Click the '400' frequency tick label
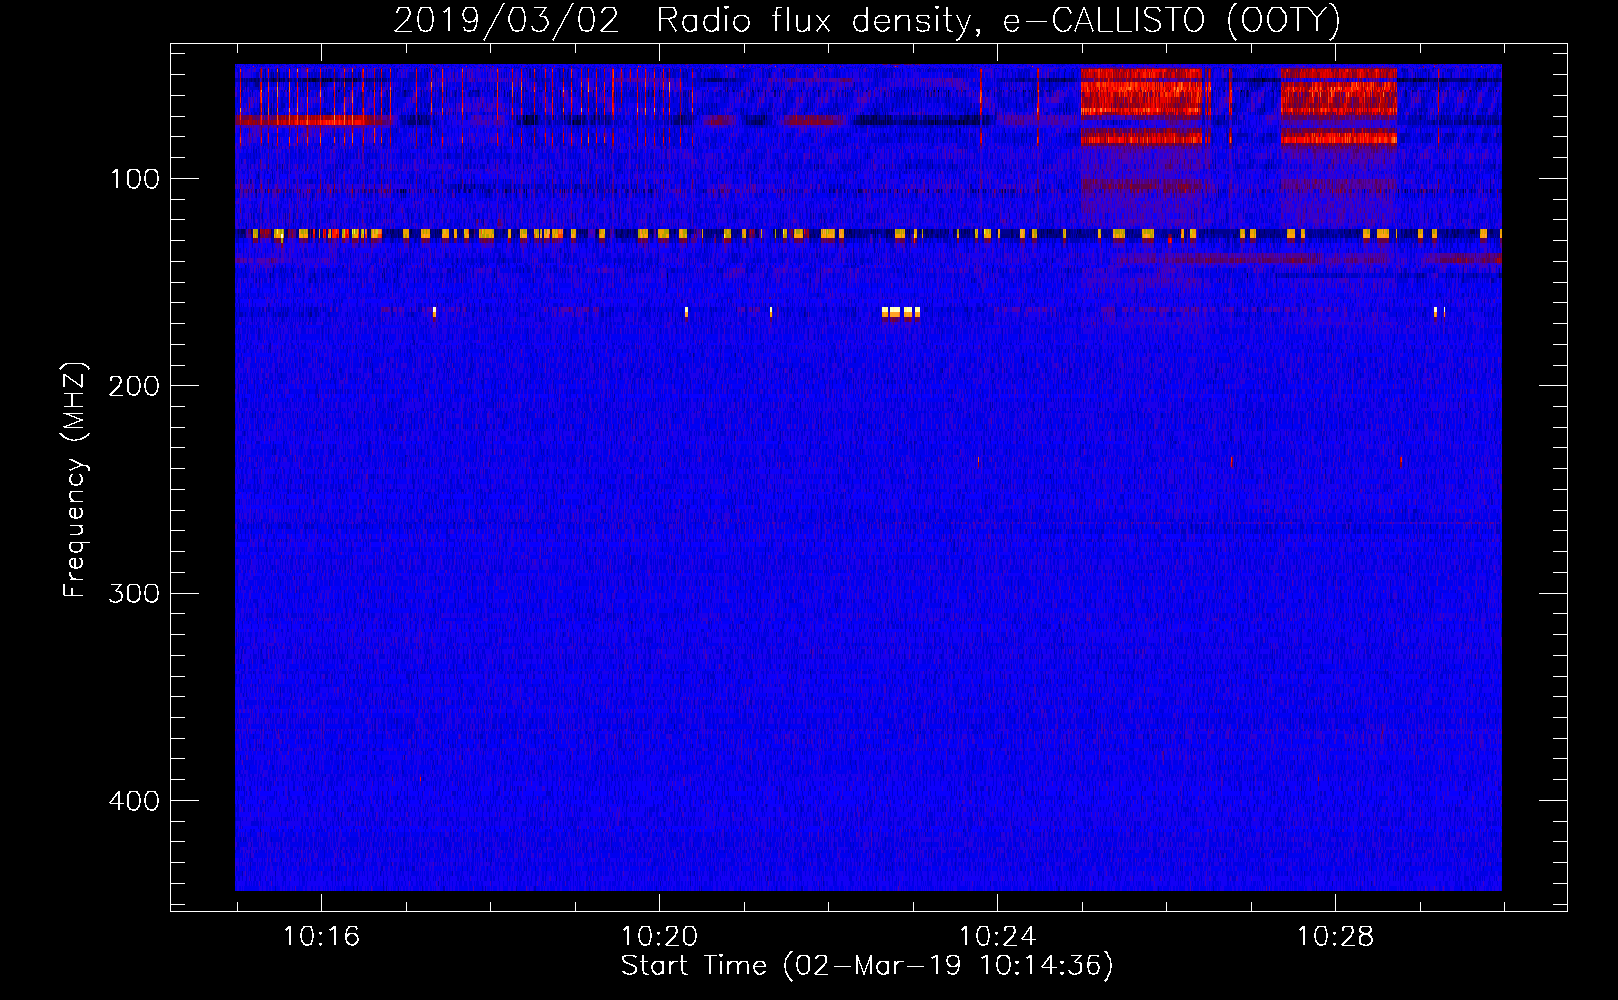 pos(135,801)
